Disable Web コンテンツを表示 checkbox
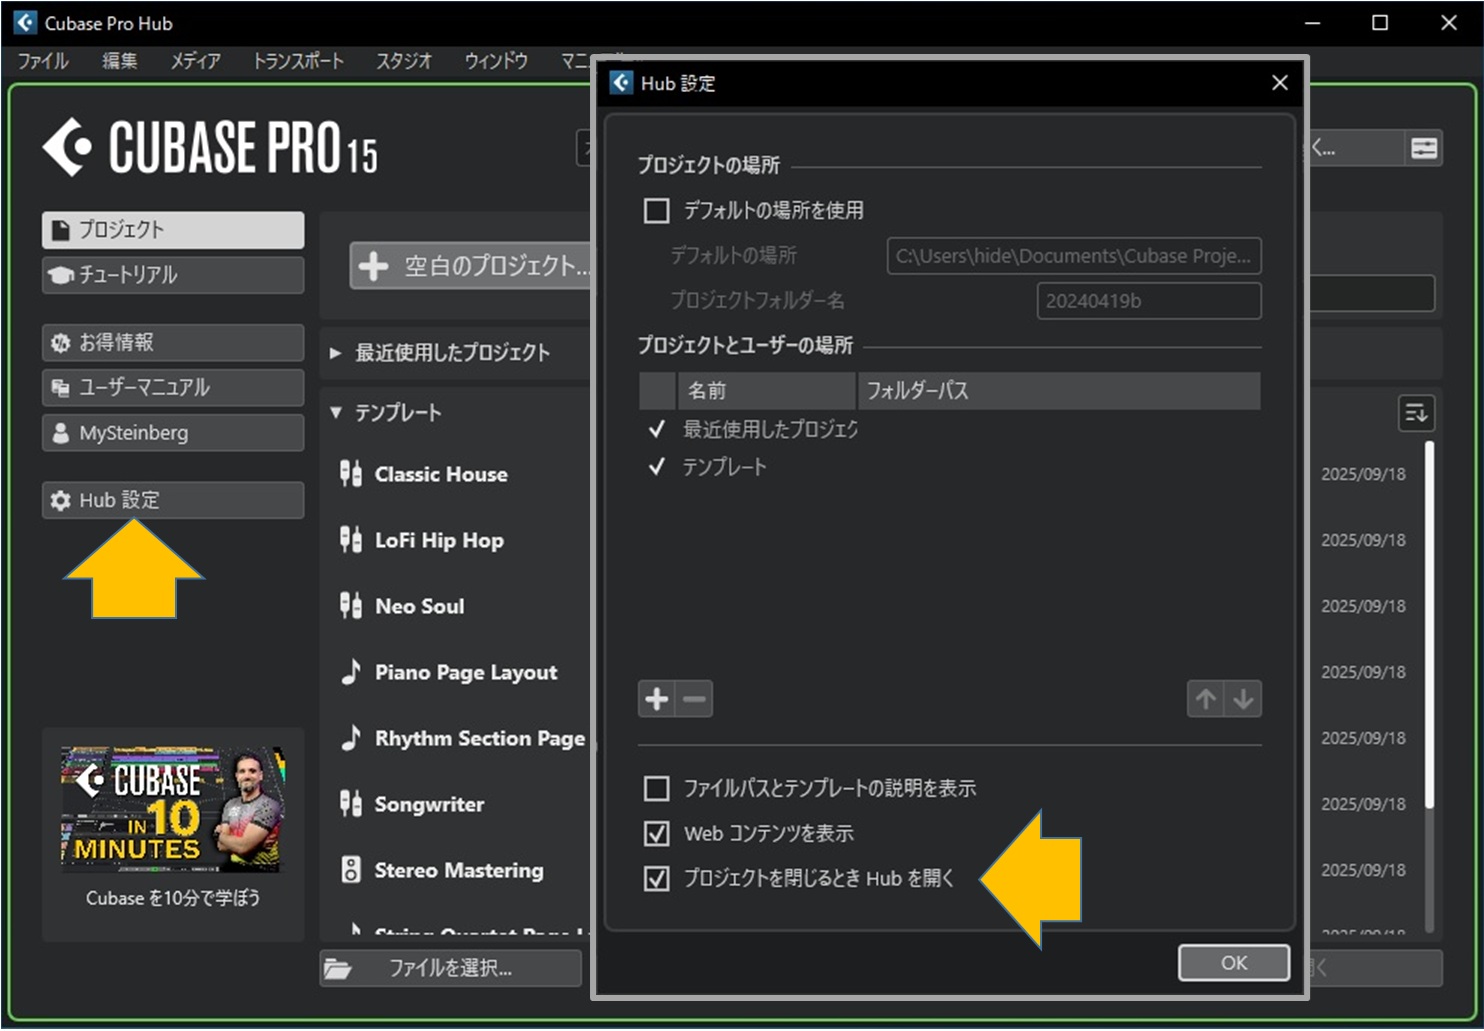 [657, 833]
